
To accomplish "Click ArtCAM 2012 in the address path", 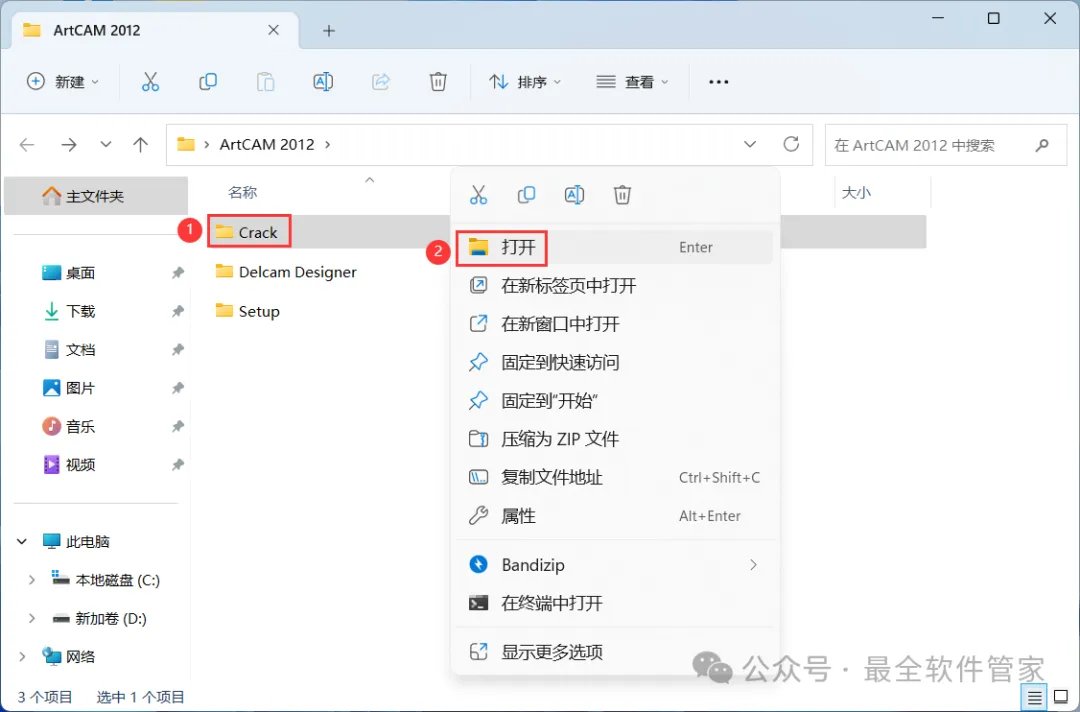I will point(267,145).
